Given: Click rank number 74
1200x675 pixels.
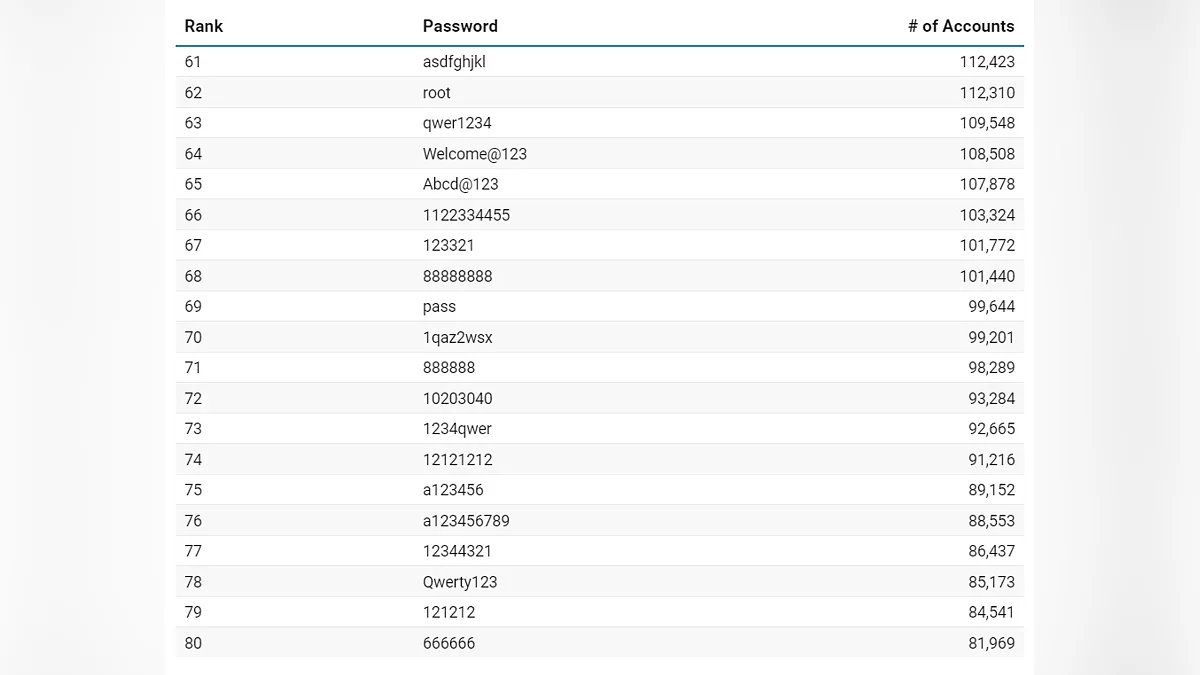Looking at the screenshot, I should click(x=193, y=460).
